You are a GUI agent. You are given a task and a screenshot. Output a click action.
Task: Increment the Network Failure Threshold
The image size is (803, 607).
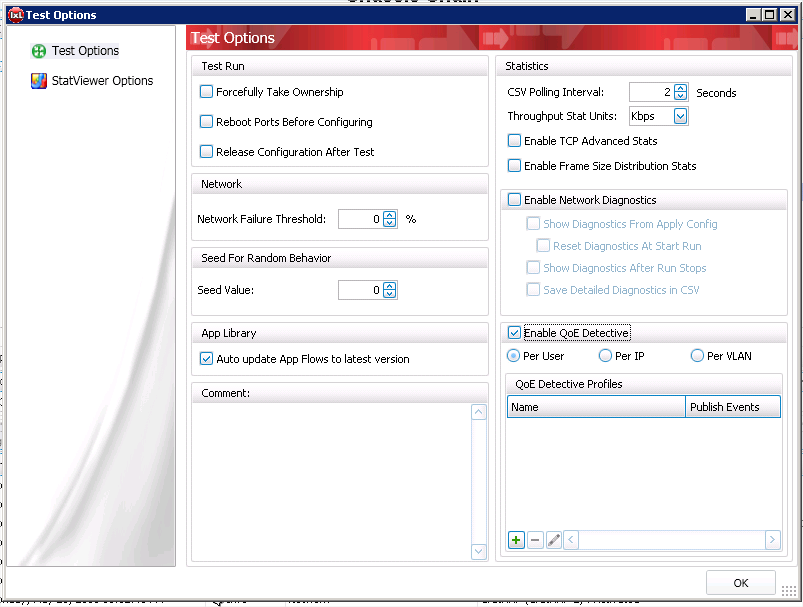point(390,215)
